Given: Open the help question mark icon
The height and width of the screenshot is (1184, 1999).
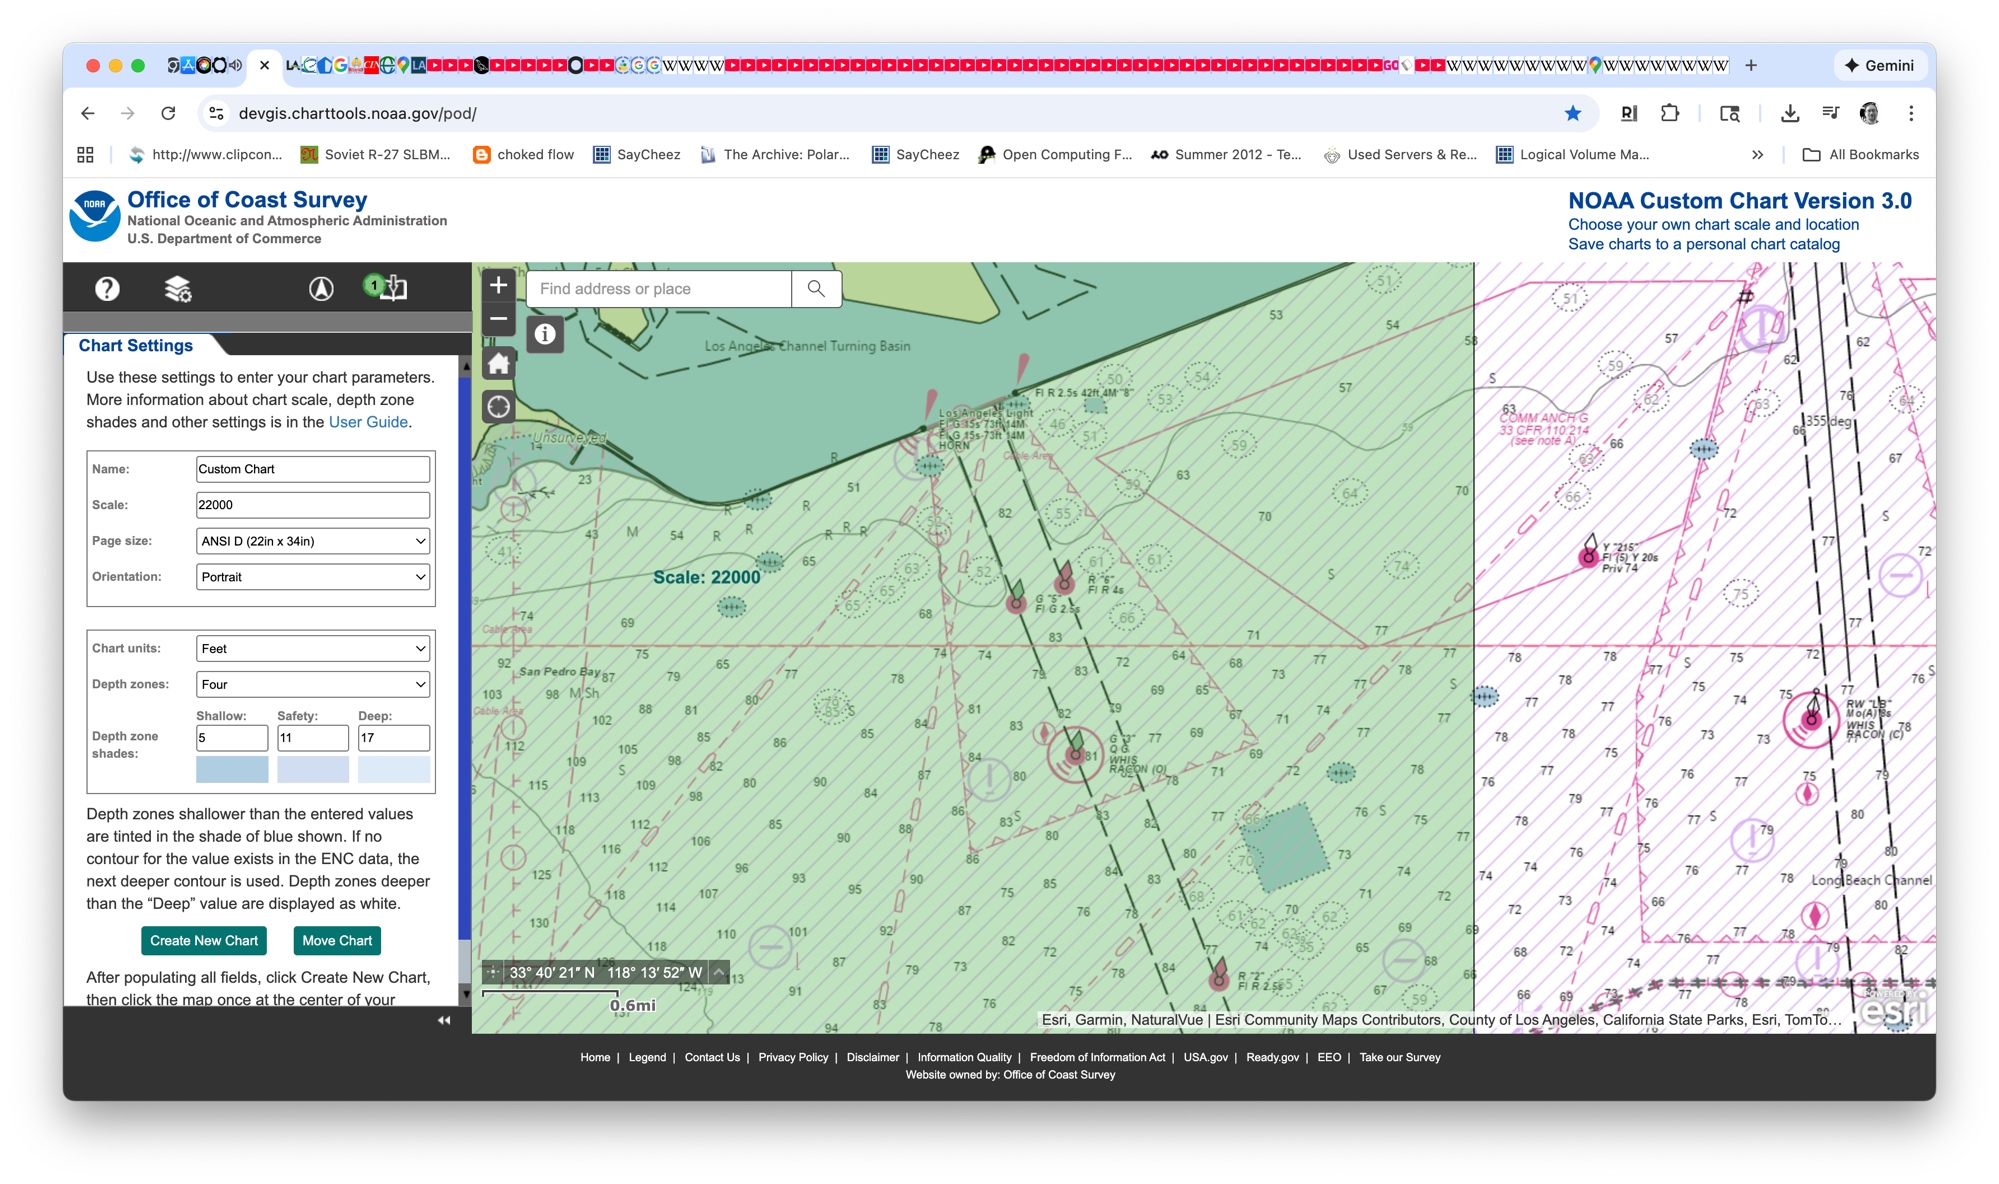Looking at the screenshot, I should click(107, 289).
